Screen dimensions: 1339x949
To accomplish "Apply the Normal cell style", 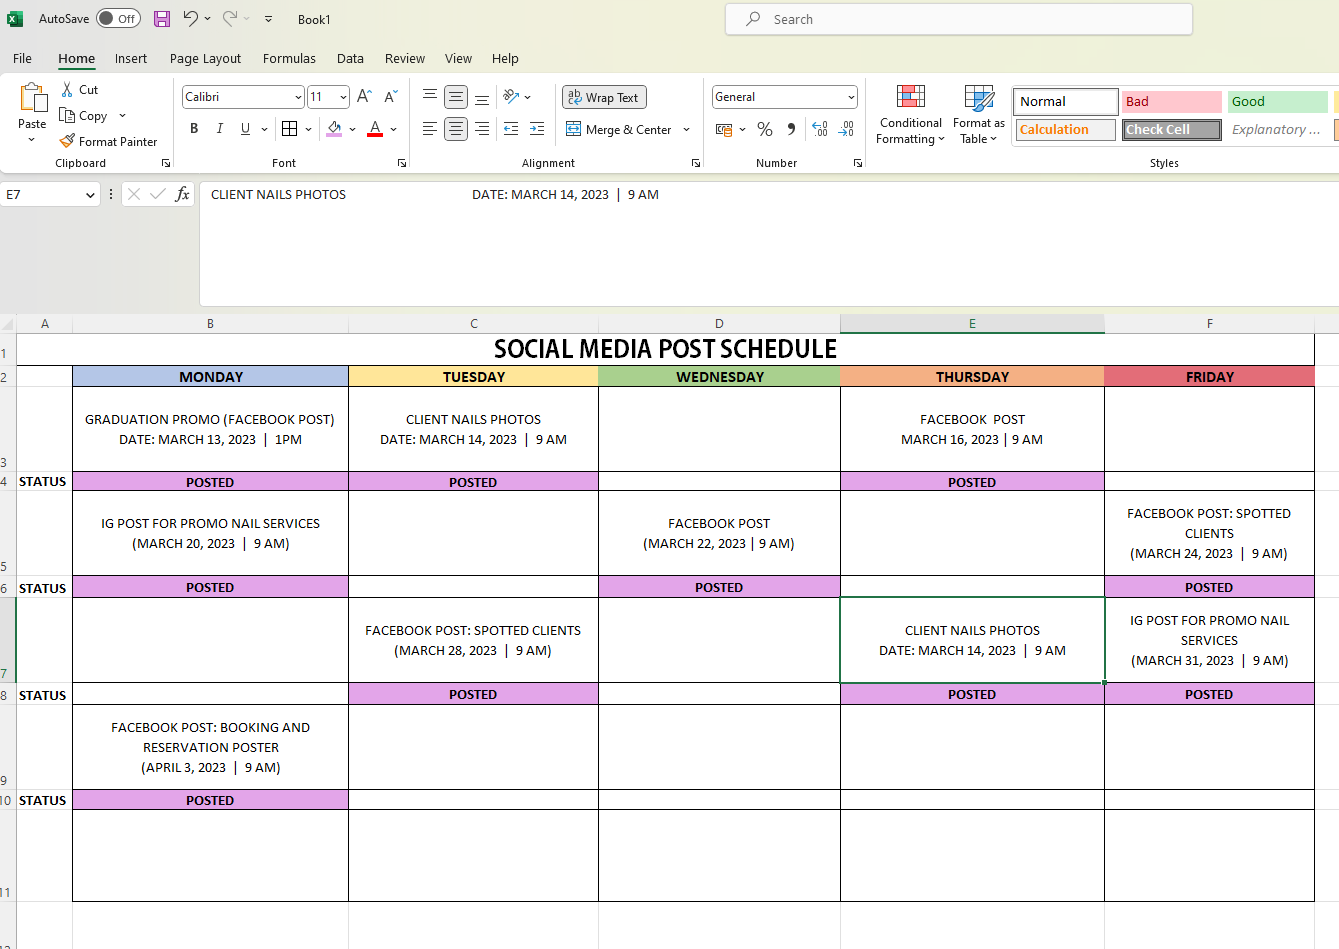I will (1067, 102).
